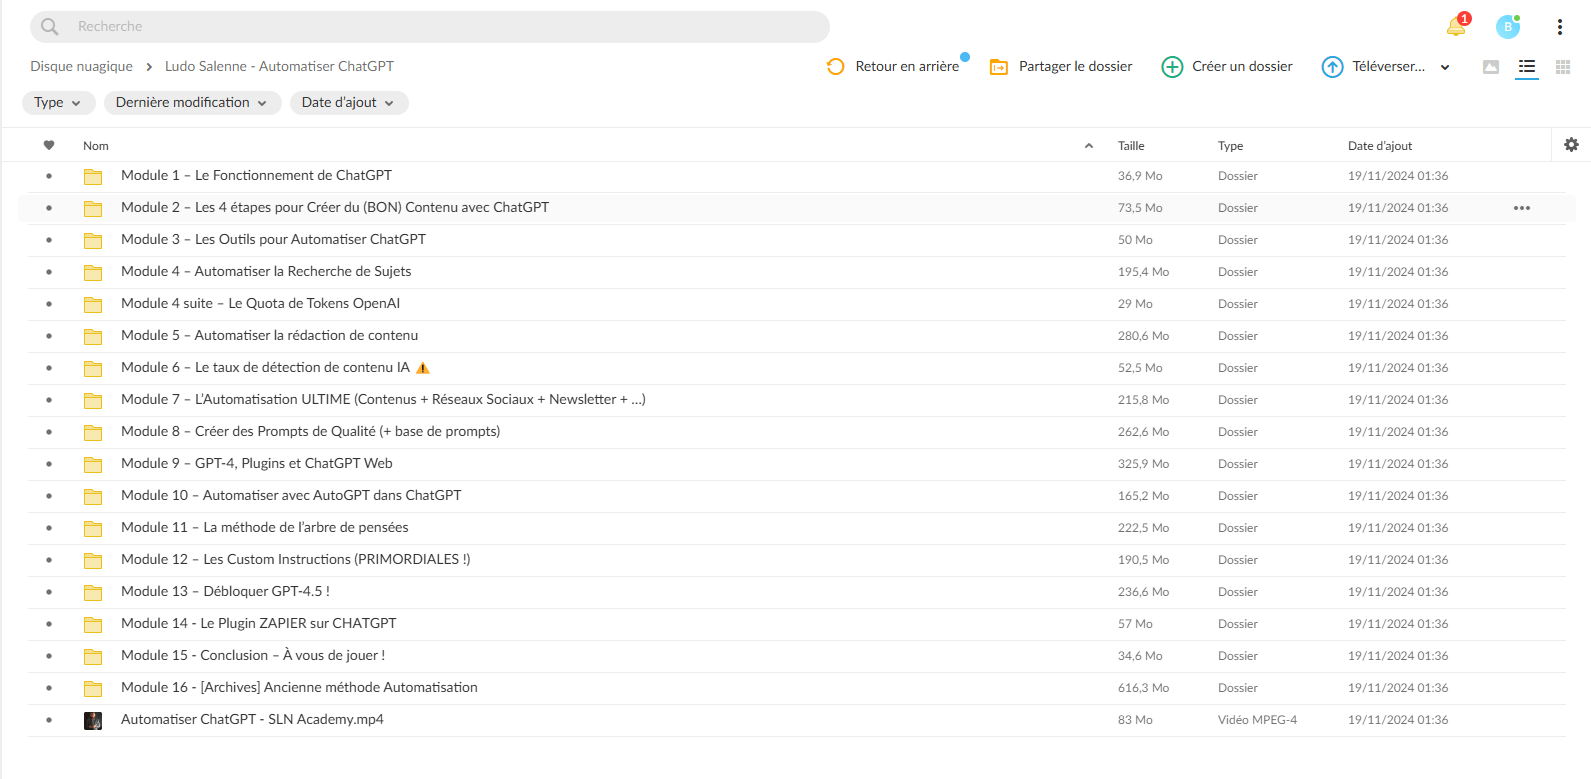The width and height of the screenshot is (1591, 779).
Task: Click Partager le dossier
Action: (1061, 67)
